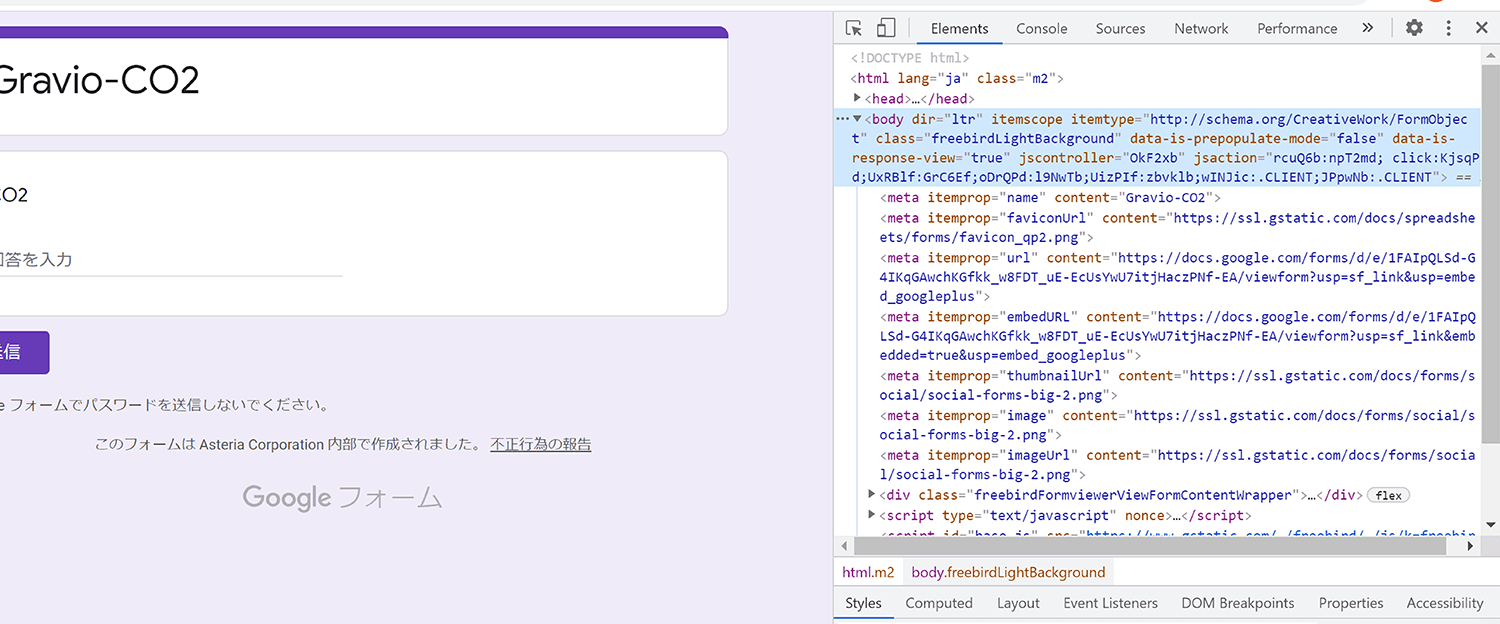1500x624 pixels.
Task: Select the meta itemprop="image" element
Action: click(x=1177, y=425)
